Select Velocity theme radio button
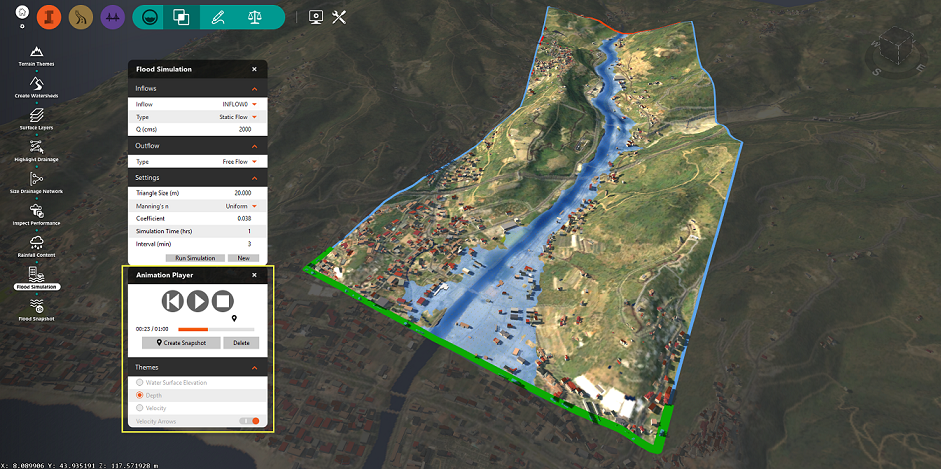Image resolution: width=941 pixels, height=469 pixels. (140, 408)
